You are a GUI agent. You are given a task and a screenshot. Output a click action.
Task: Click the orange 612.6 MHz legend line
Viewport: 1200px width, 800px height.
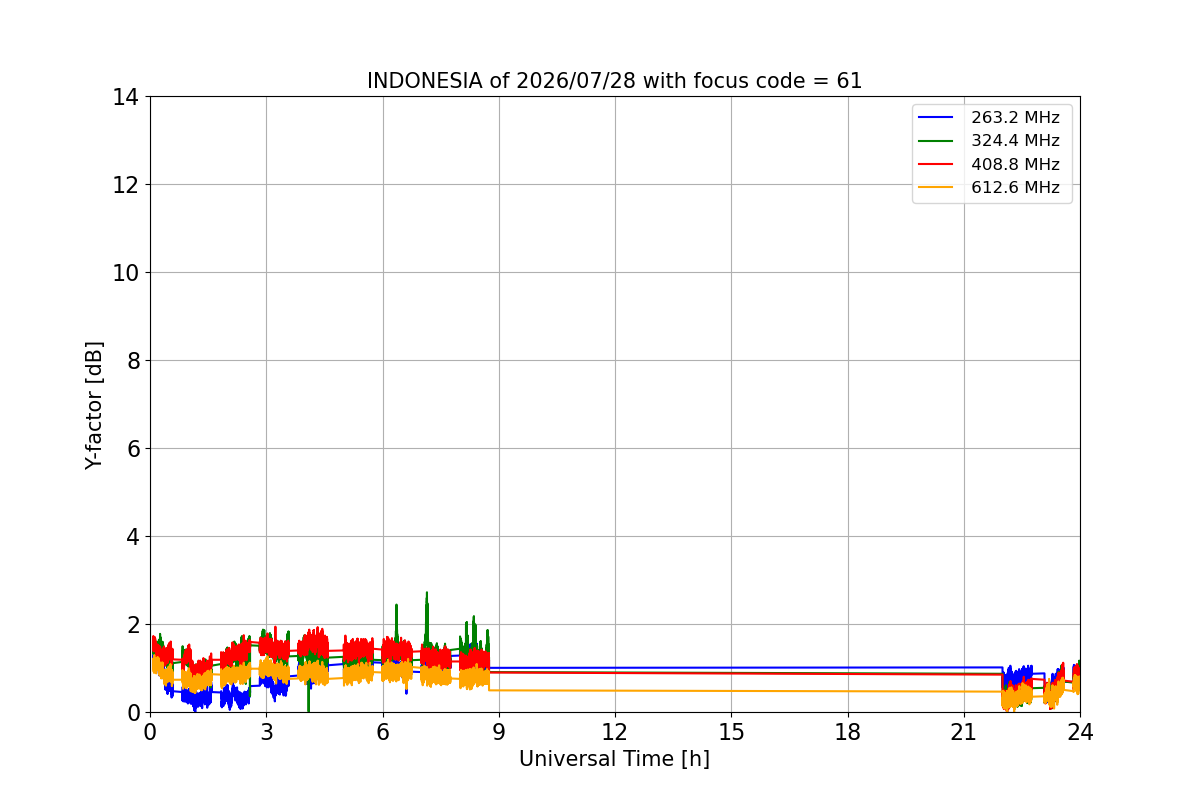click(936, 188)
